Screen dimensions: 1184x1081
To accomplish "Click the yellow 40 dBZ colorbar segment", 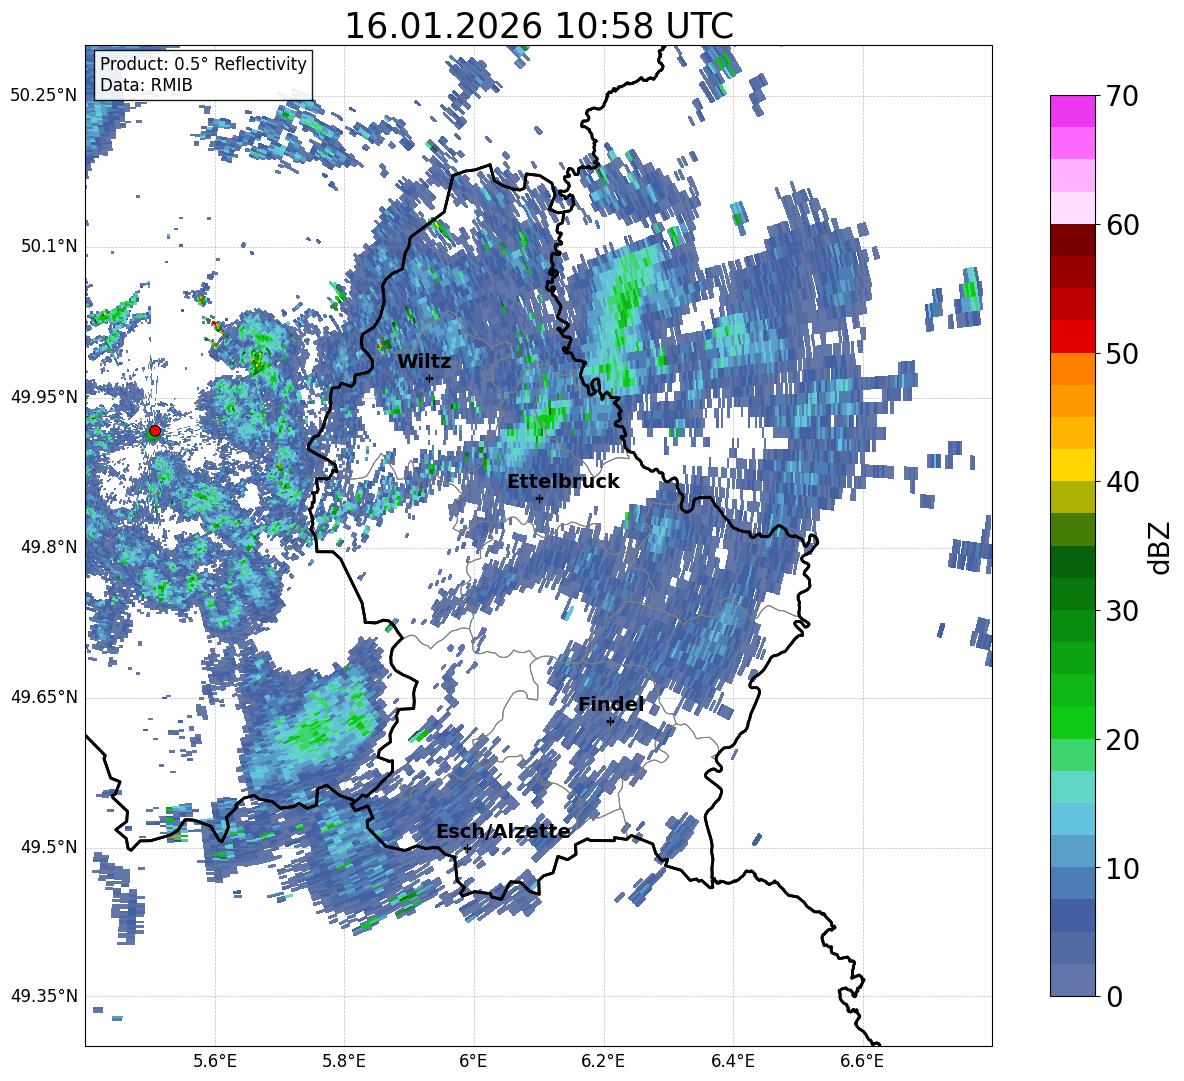I will 1072,465.
